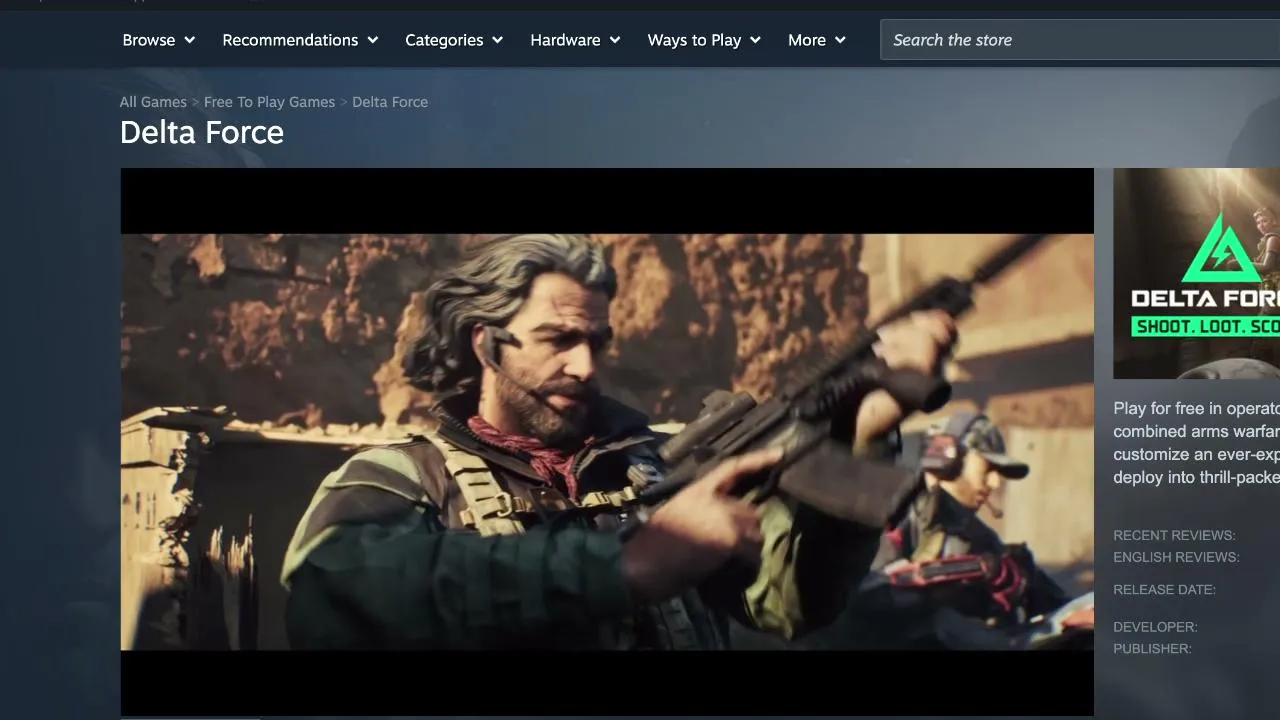Select the RELEASE DATE label
This screenshot has height=720, width=1280.
pyautogui.click(x=1164, y=590)
